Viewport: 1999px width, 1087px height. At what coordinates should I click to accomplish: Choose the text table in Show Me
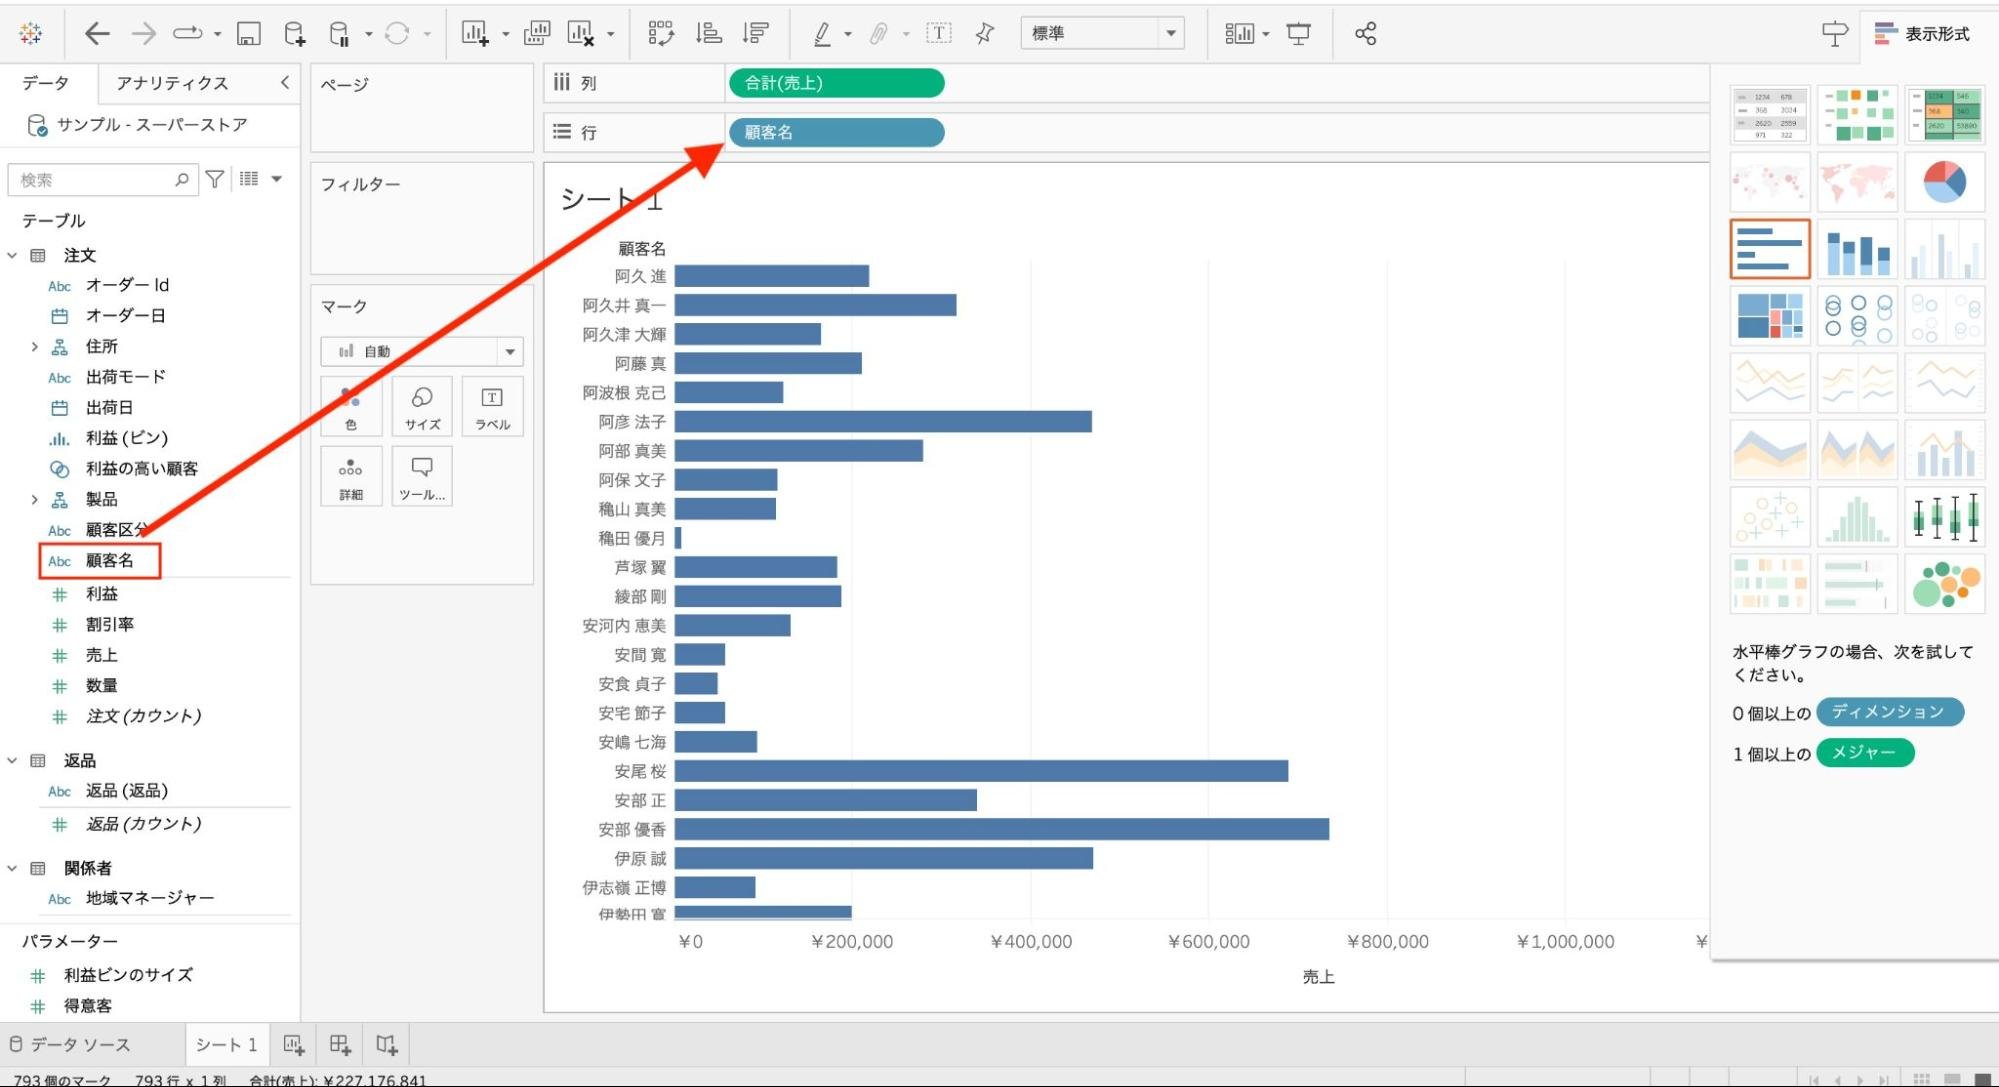click(x=1770, y=114)
